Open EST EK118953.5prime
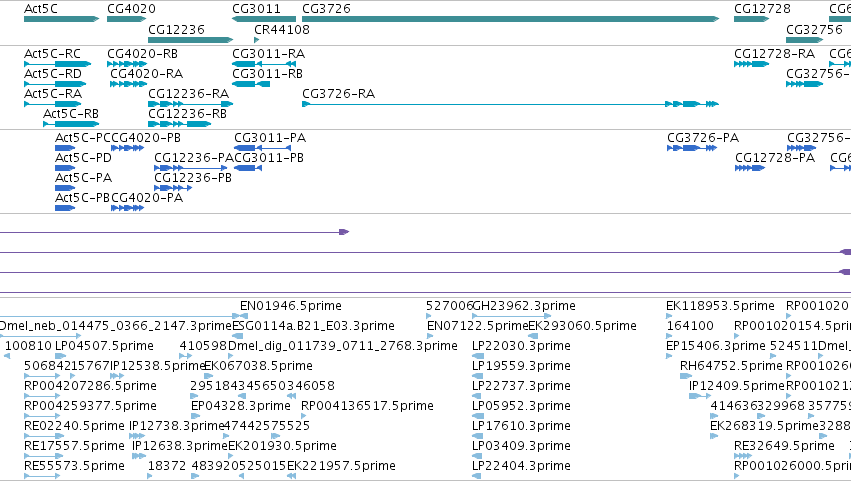The width and height of the screenshot is (851, 481). point(720,306)
